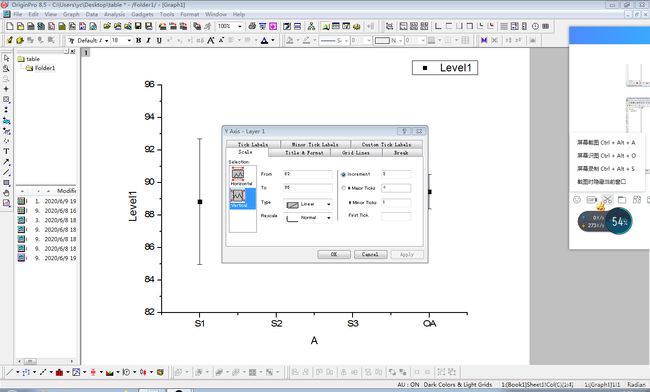Select Folder1 in Project Explorer tree
The width and height of the screenshot is (650, 392).
41,68
